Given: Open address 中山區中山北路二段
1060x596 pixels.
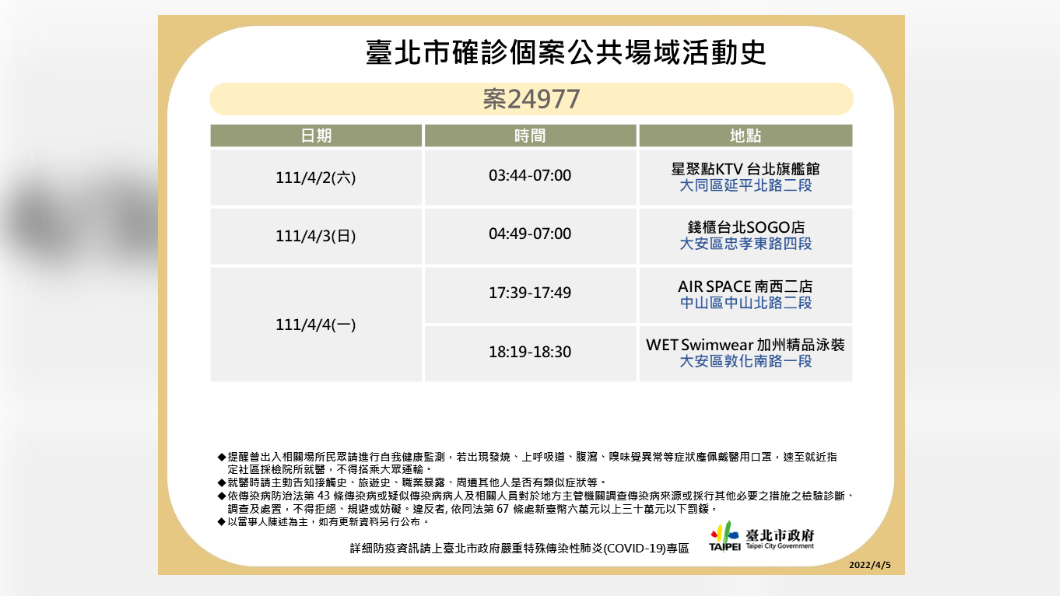Looking at the screenshot, I should click(746, 303).
